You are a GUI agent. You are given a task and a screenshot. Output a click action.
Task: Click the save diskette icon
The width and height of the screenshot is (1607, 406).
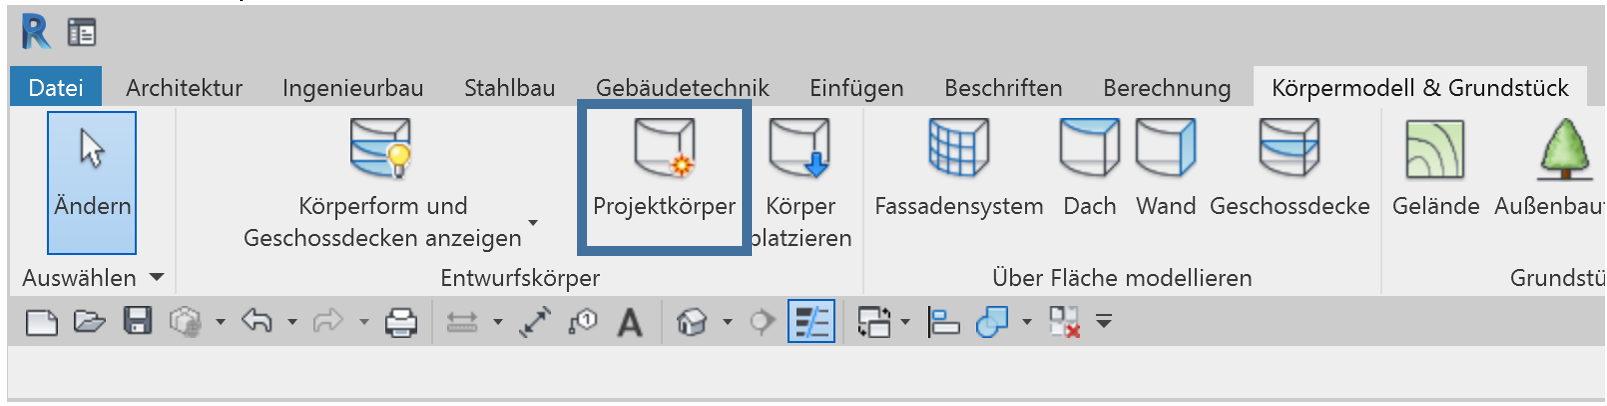coord(137,322)
